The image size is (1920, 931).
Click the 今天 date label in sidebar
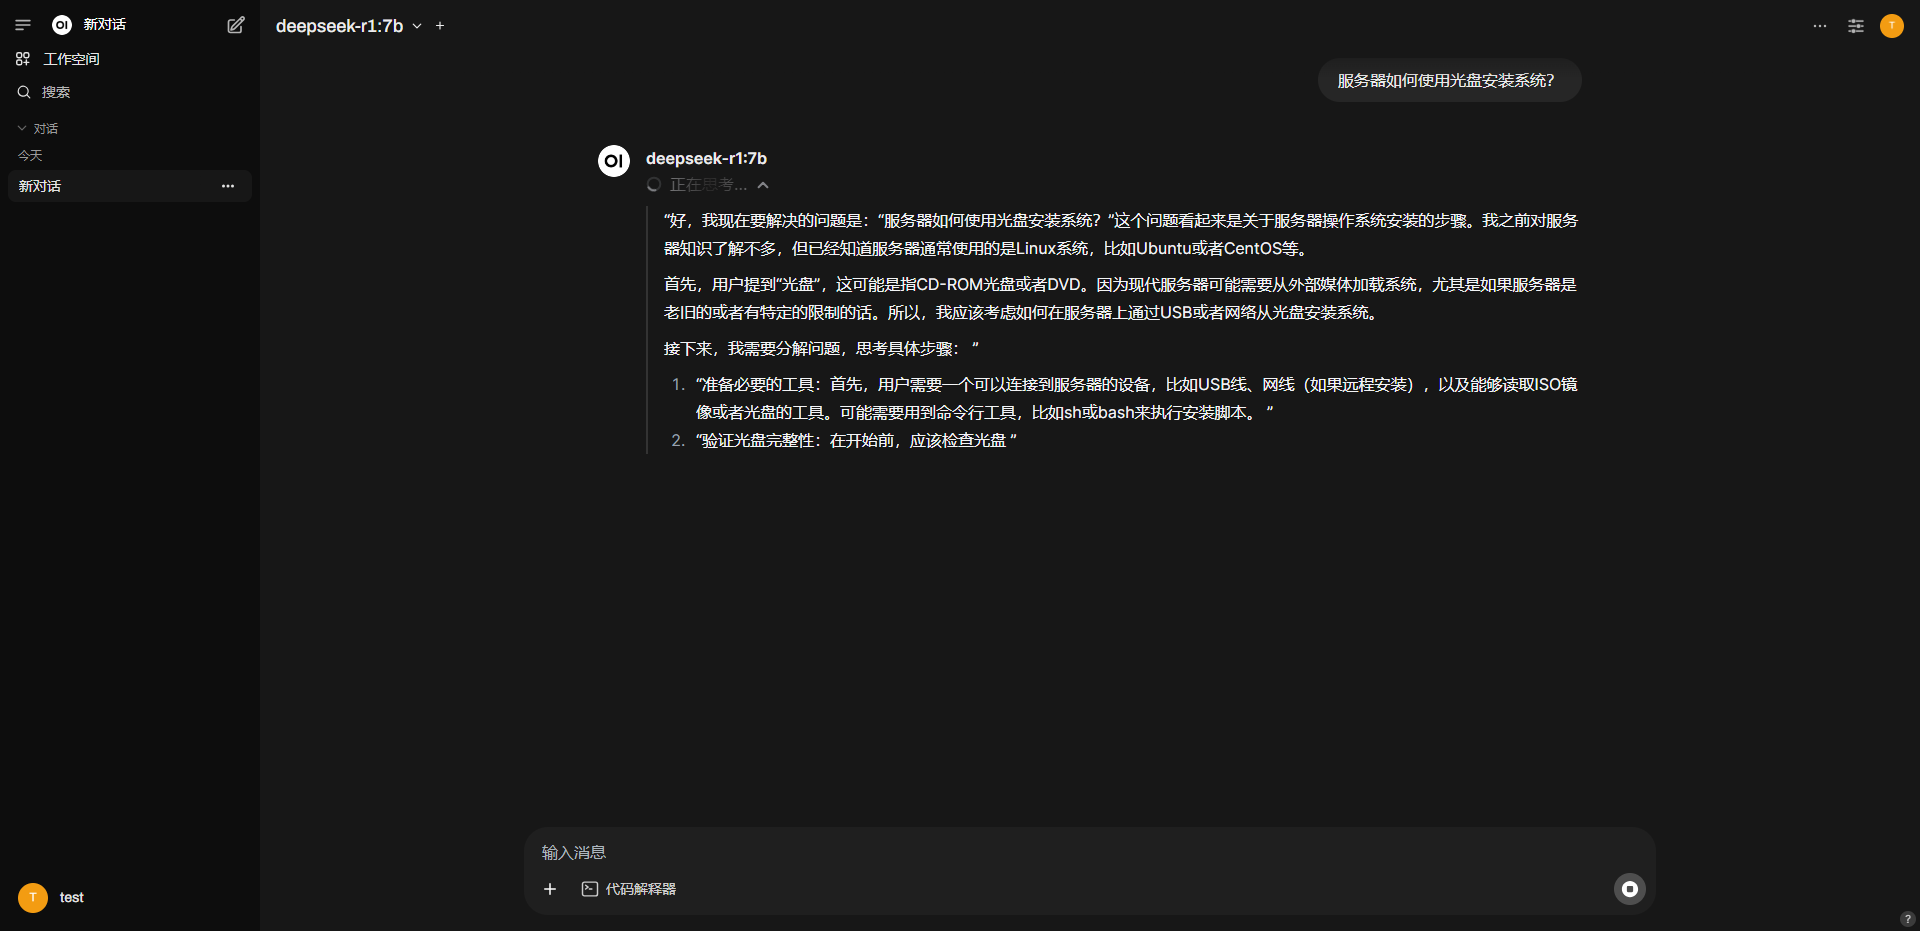click(x=30, y=156)
